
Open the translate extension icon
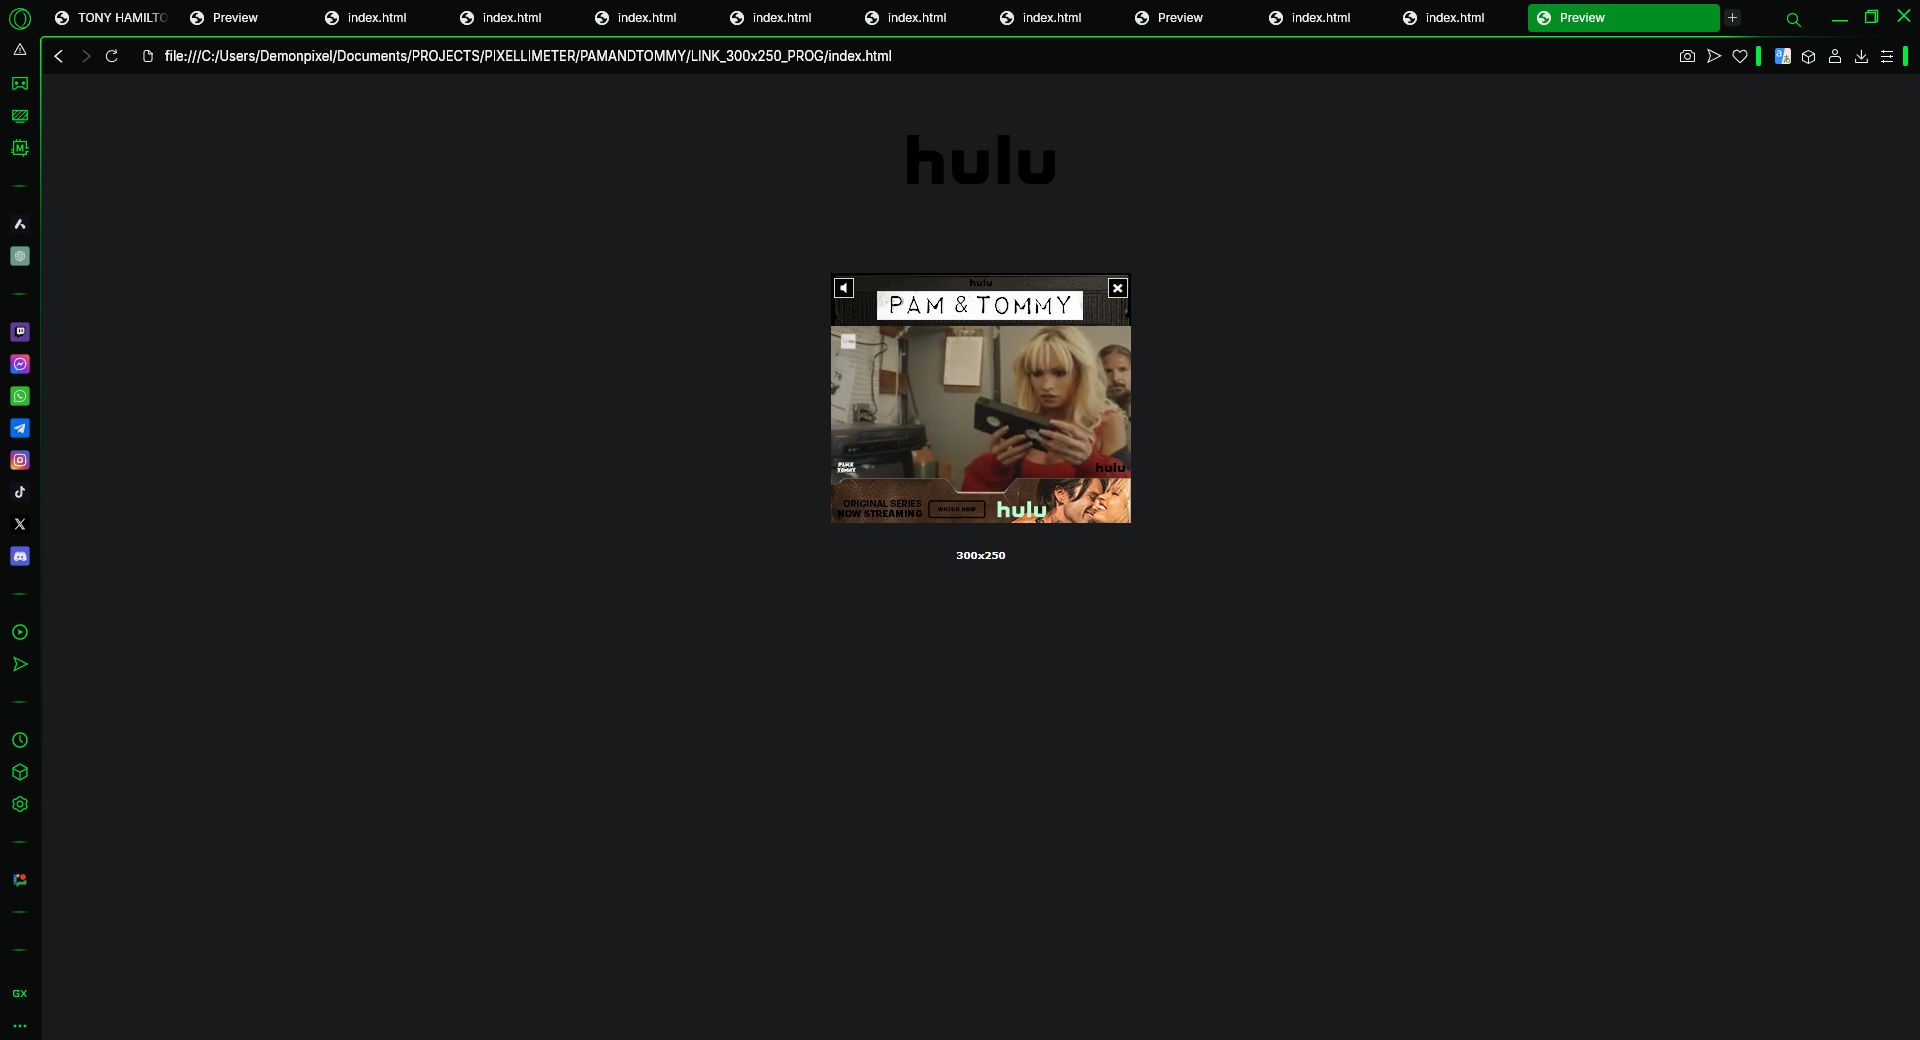click(1782, 57)
